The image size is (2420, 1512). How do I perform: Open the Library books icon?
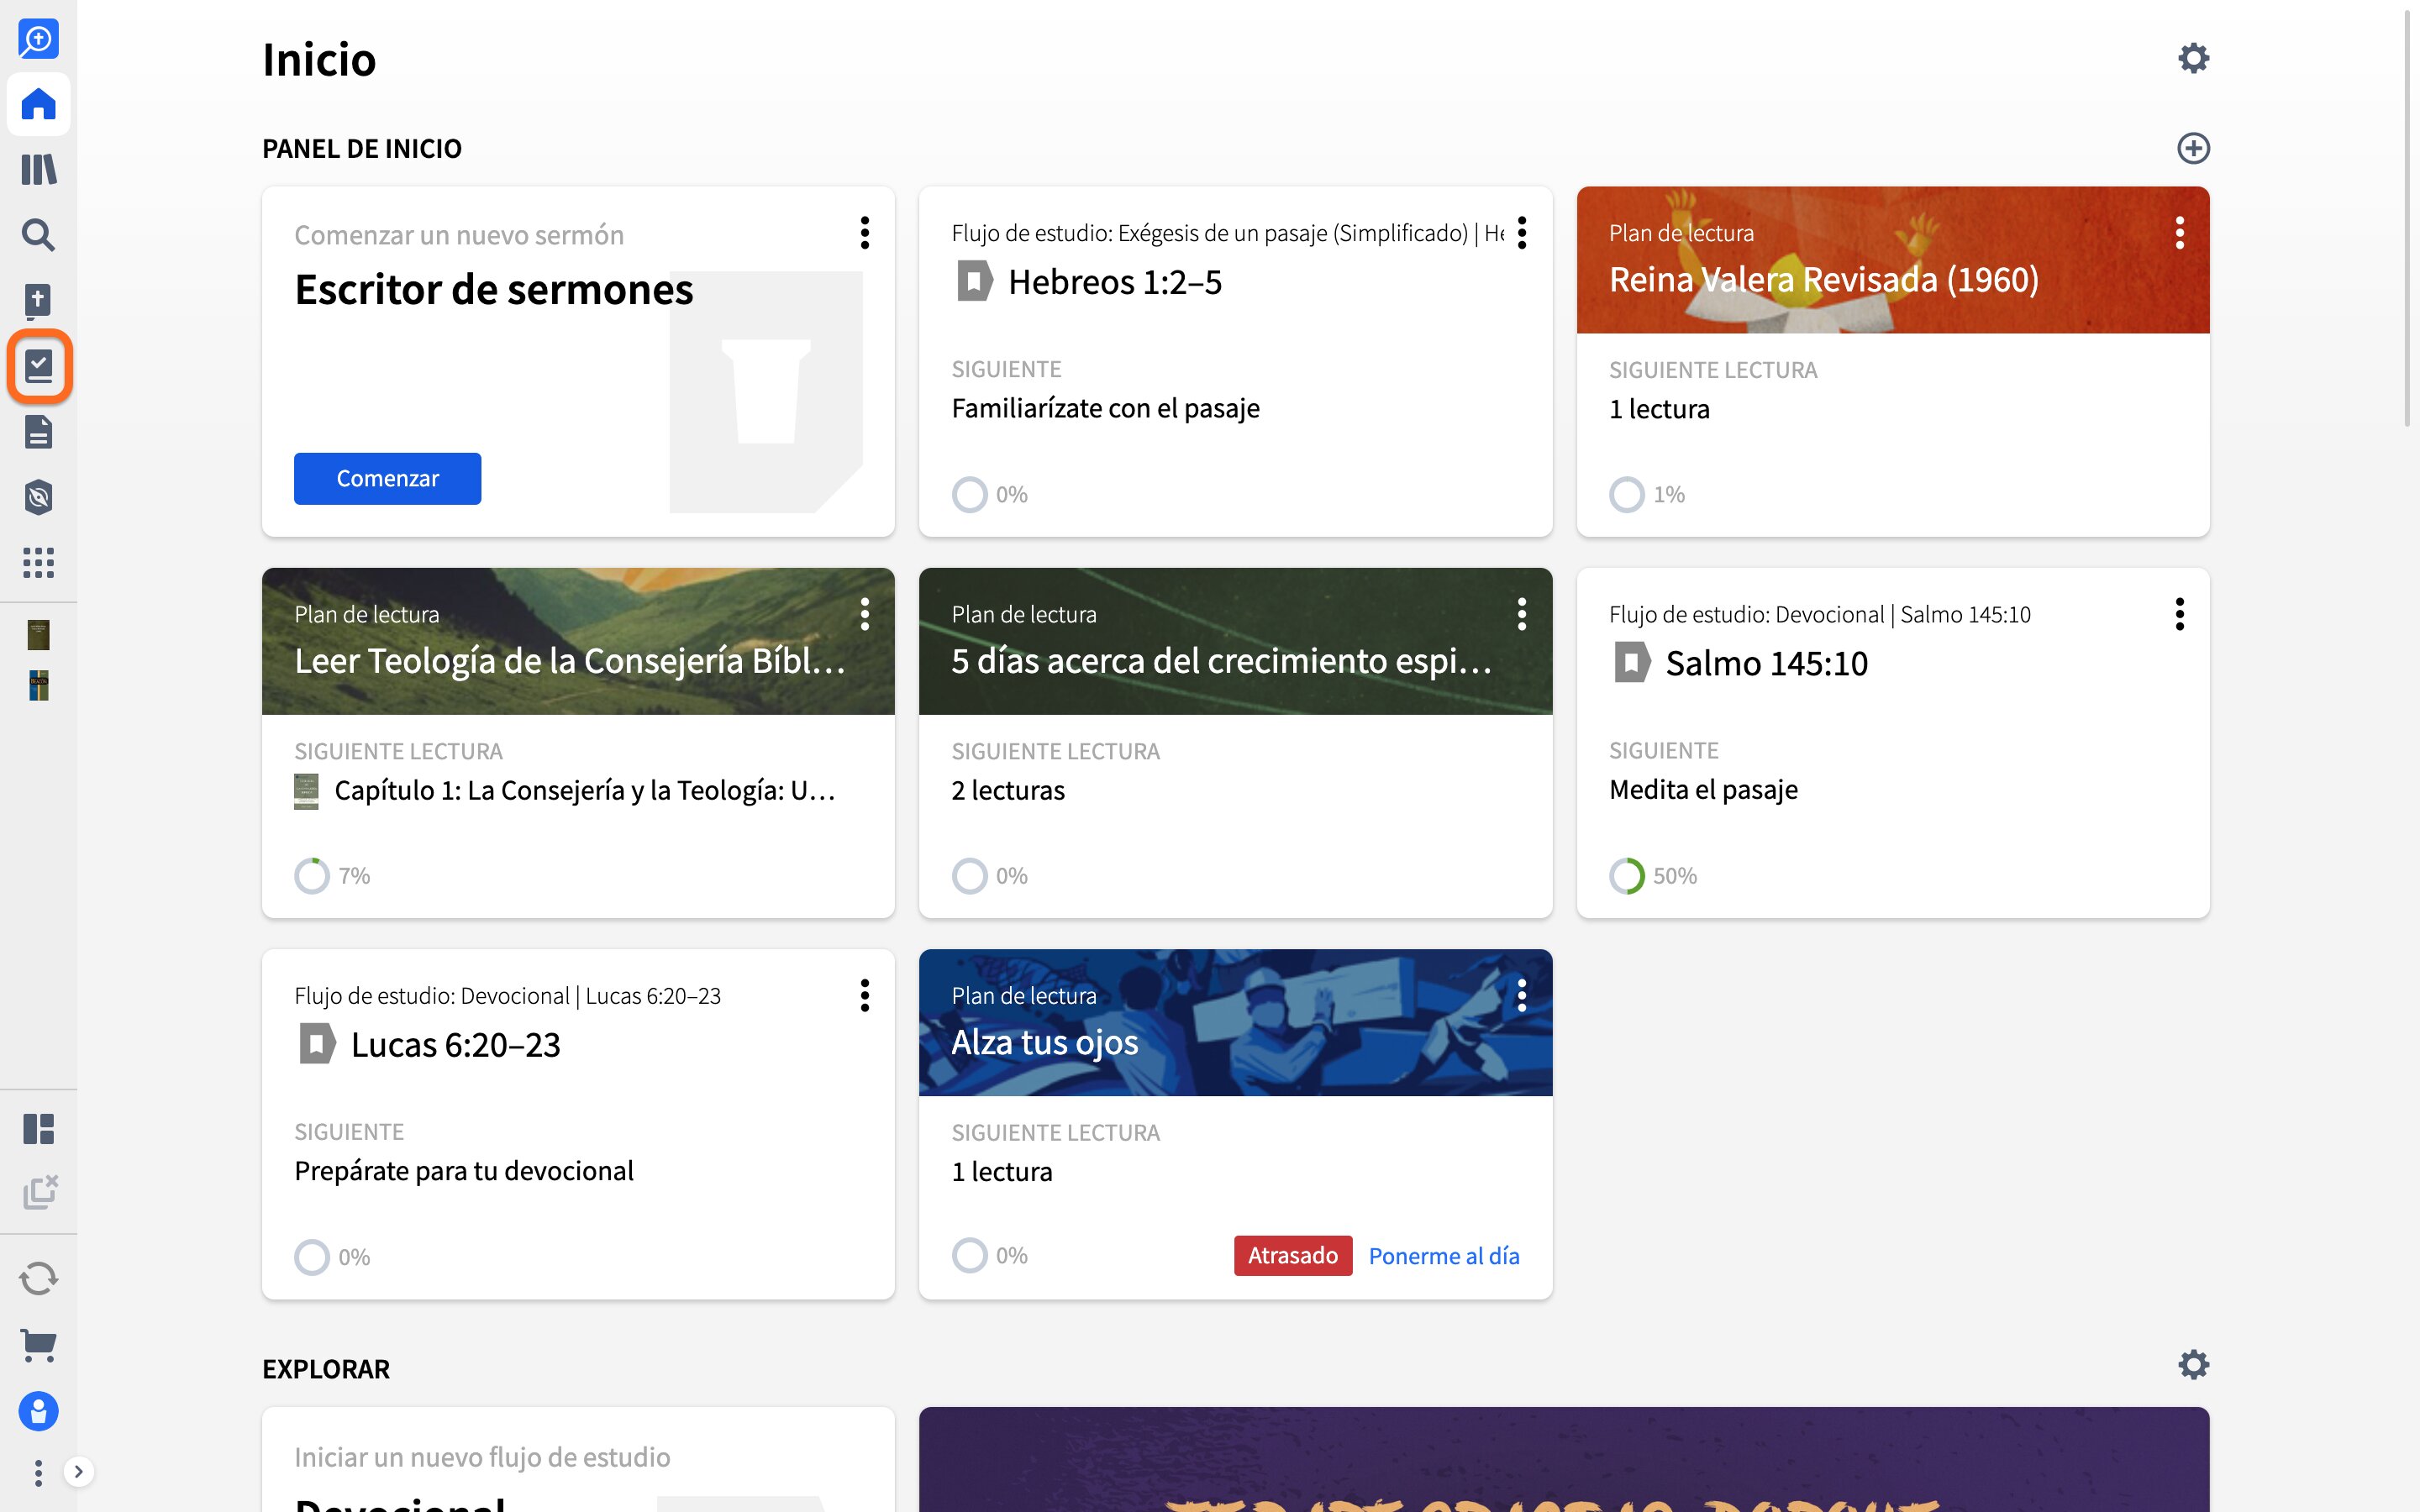click(38, 169)
